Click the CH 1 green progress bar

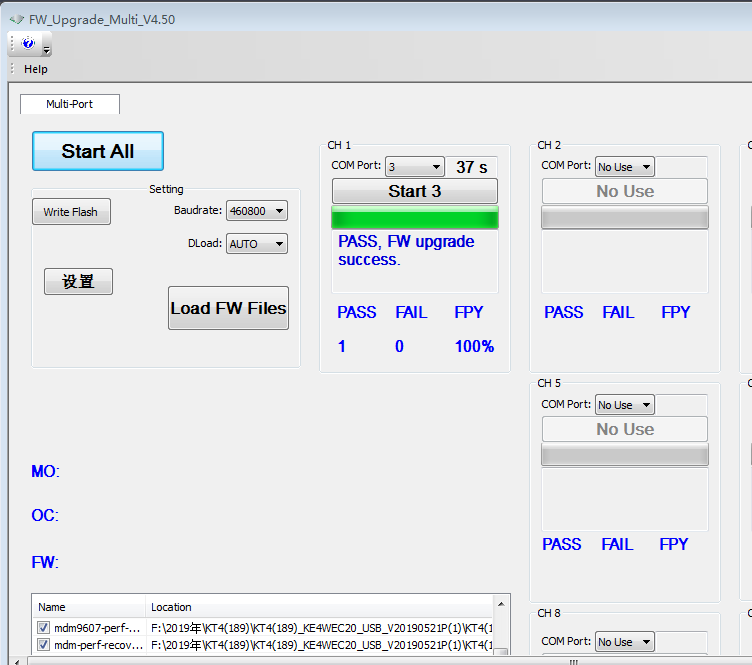pyautogui.click(x=414, y=218)
